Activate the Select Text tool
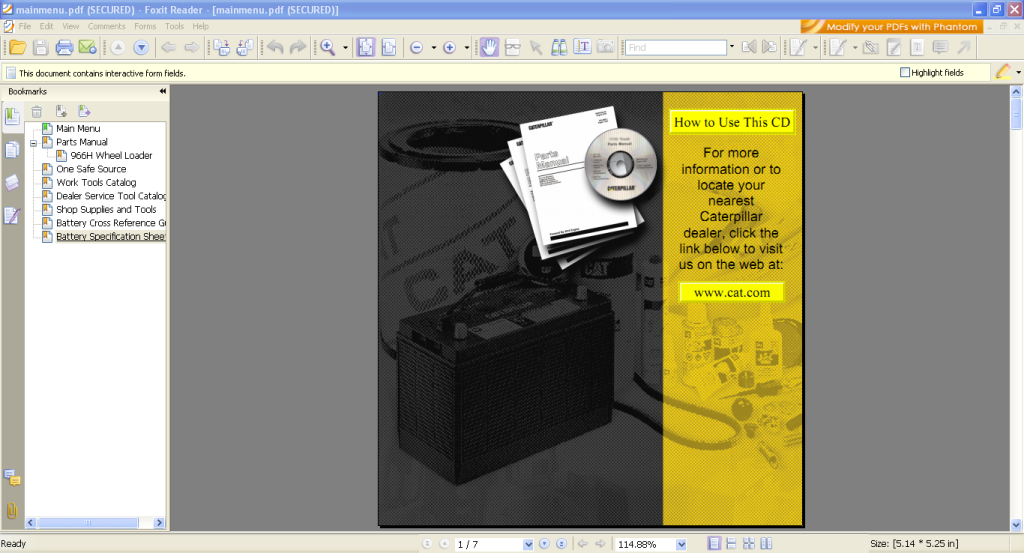 pos(582,47)
